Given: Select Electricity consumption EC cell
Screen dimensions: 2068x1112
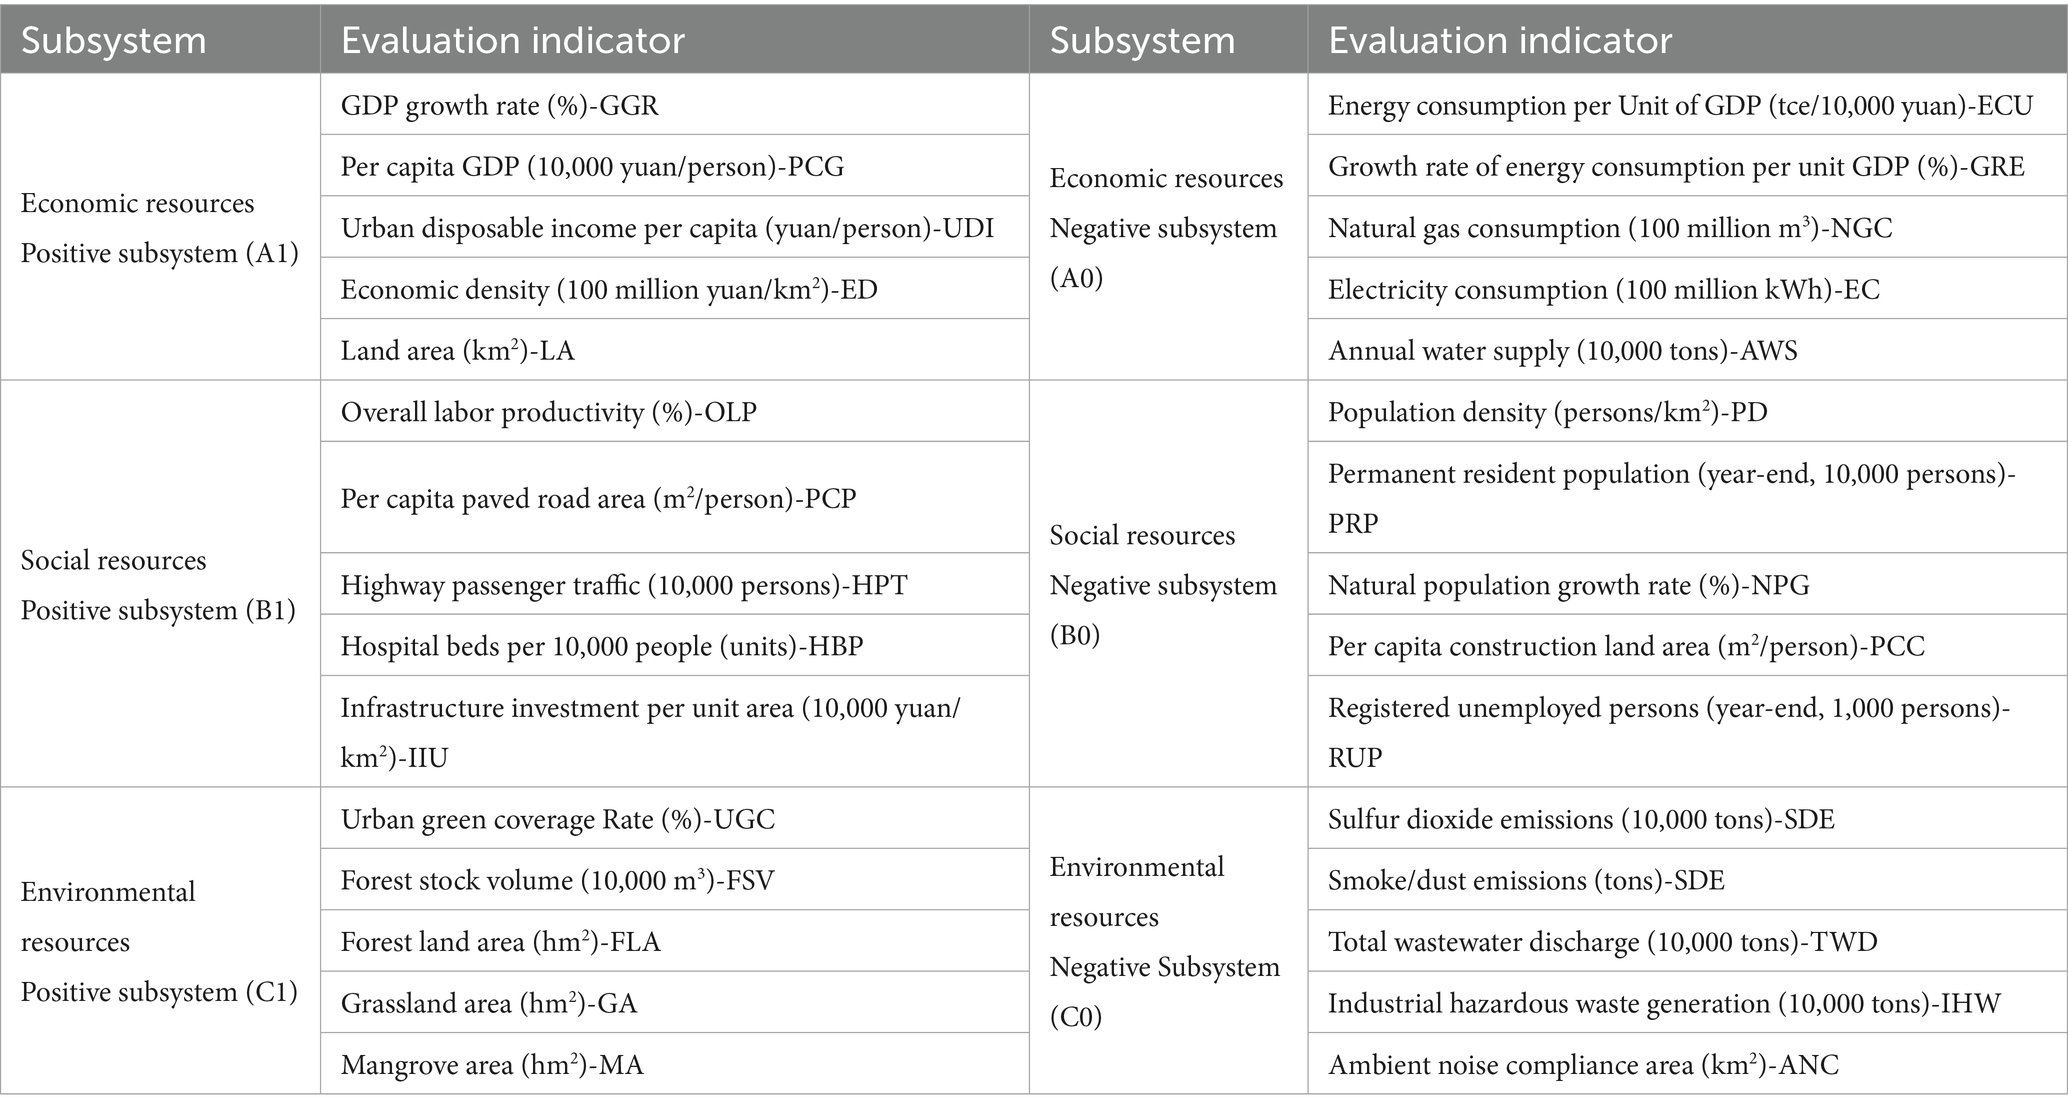Looking at the screenshot, I should click(1688, 289).
